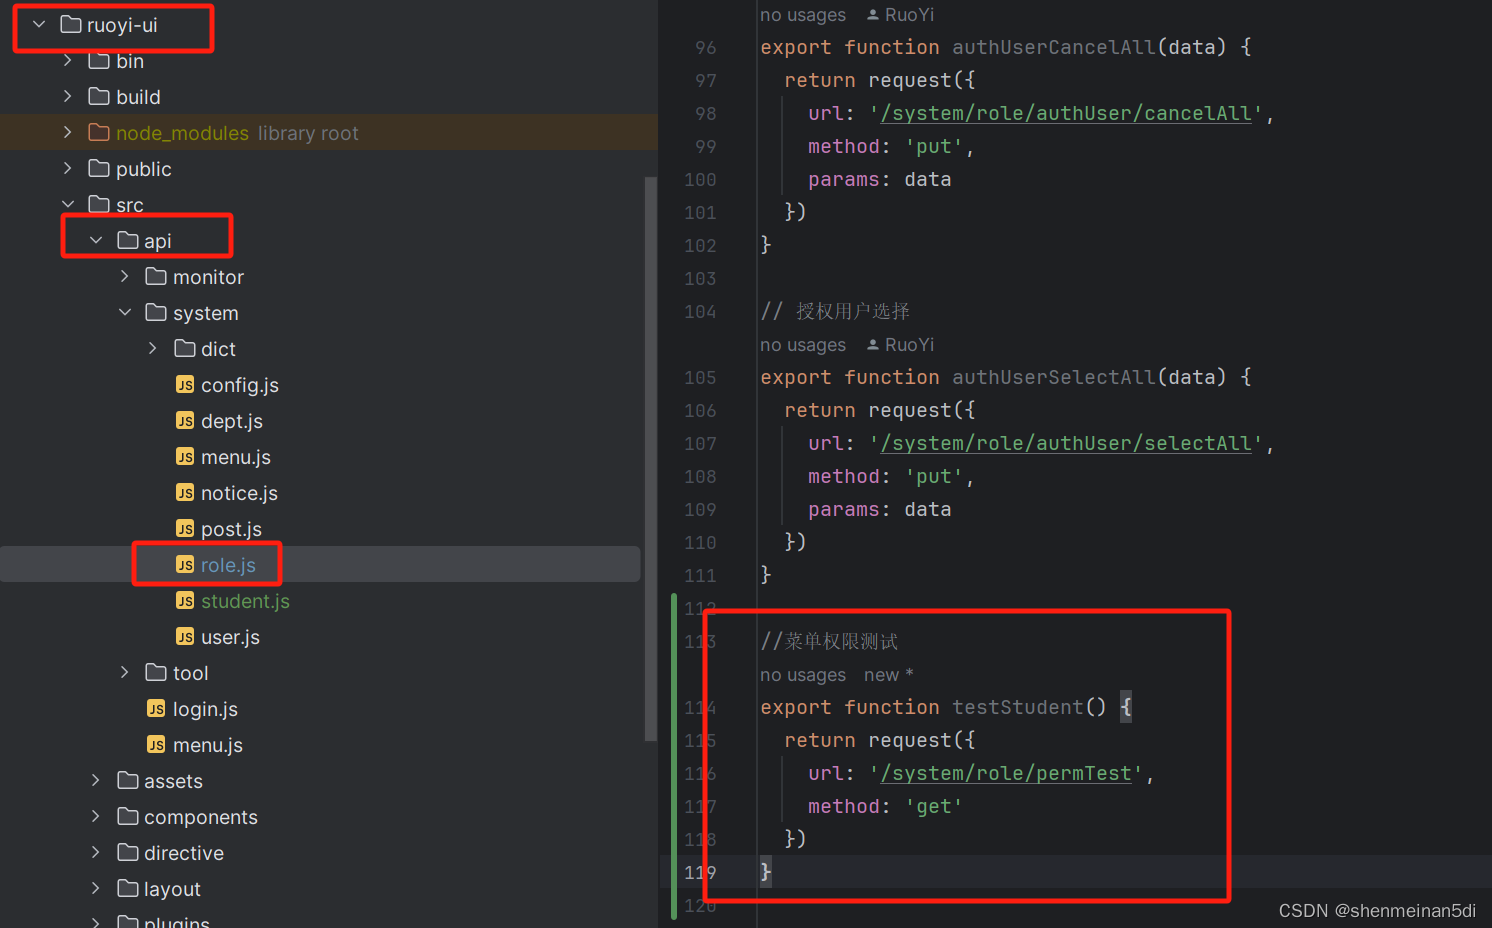Expand the tool folder chevron
This screenshot has width=1492, height=928.
coord(125,672)
